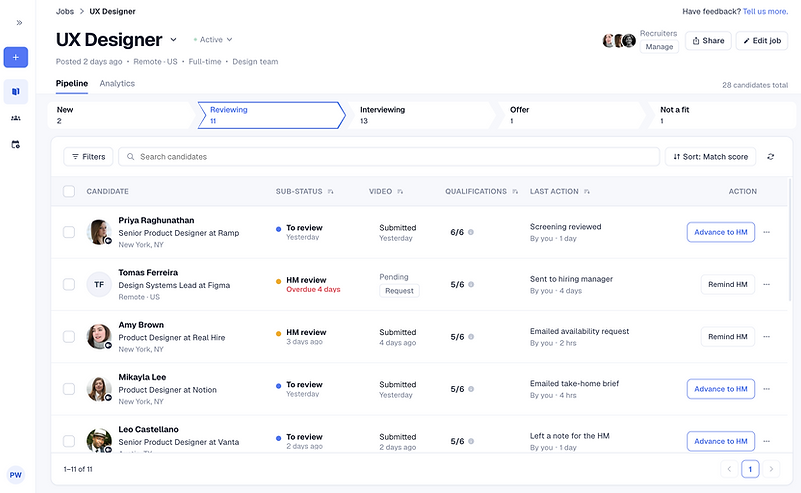Click Remind HM for Amy Brown
Image resolution: width=801 pixels, height=493 pixels.
tap(727, 337)
